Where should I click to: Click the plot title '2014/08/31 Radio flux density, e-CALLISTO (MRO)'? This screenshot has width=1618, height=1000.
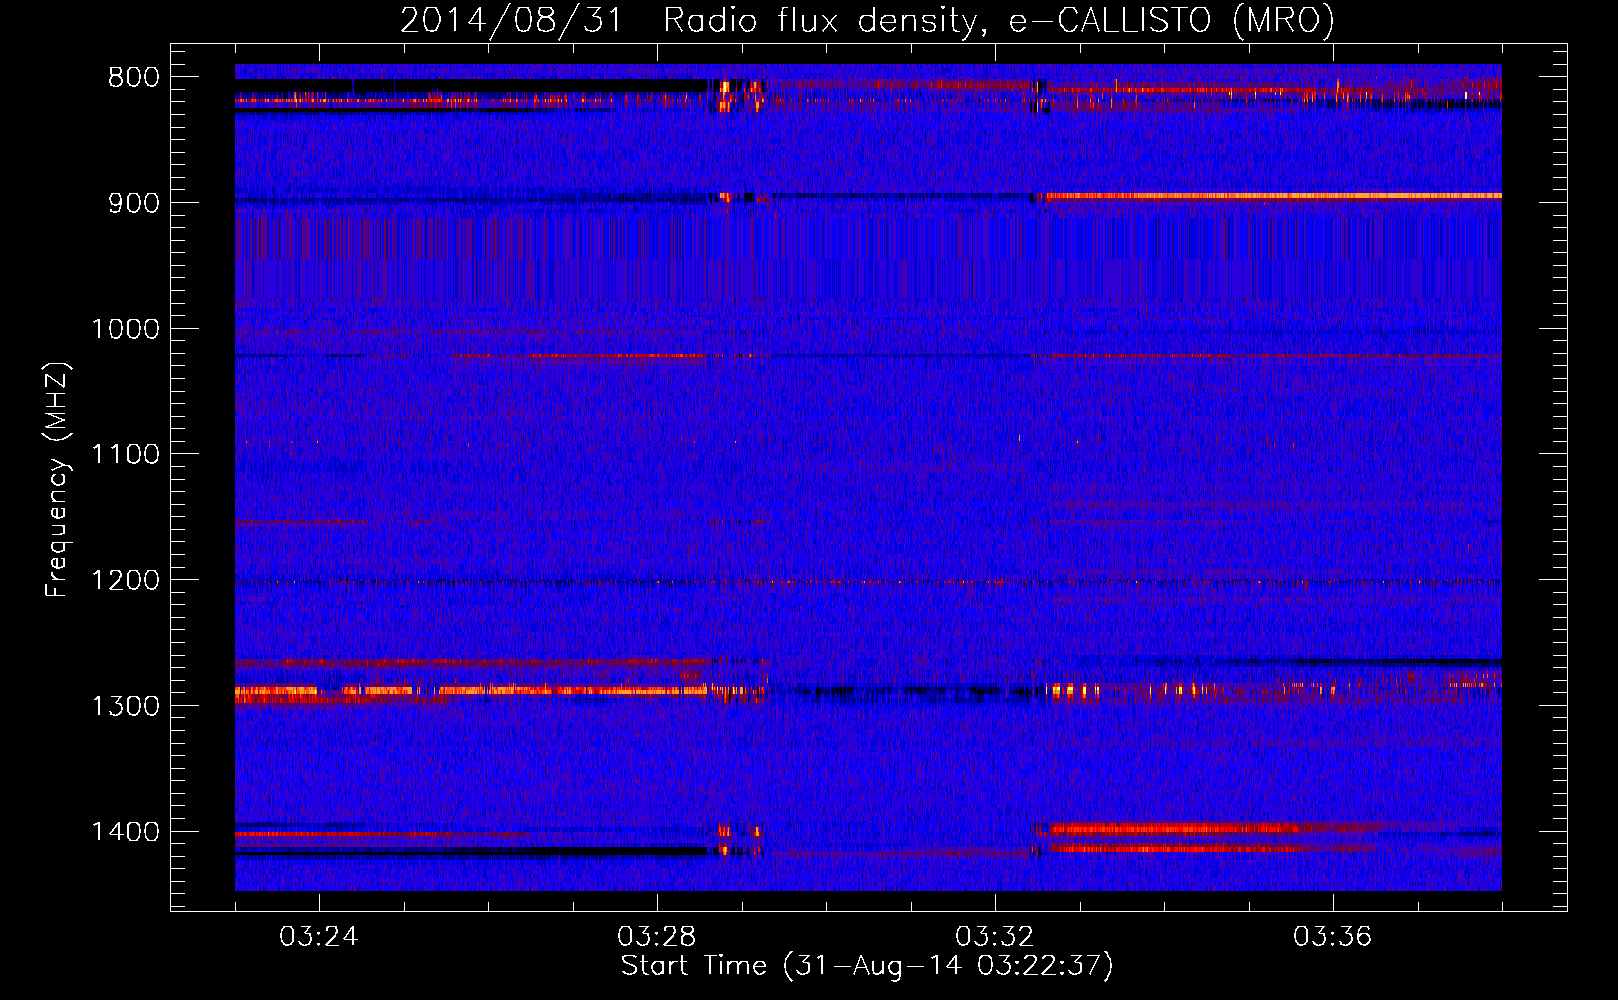(867, 20)
